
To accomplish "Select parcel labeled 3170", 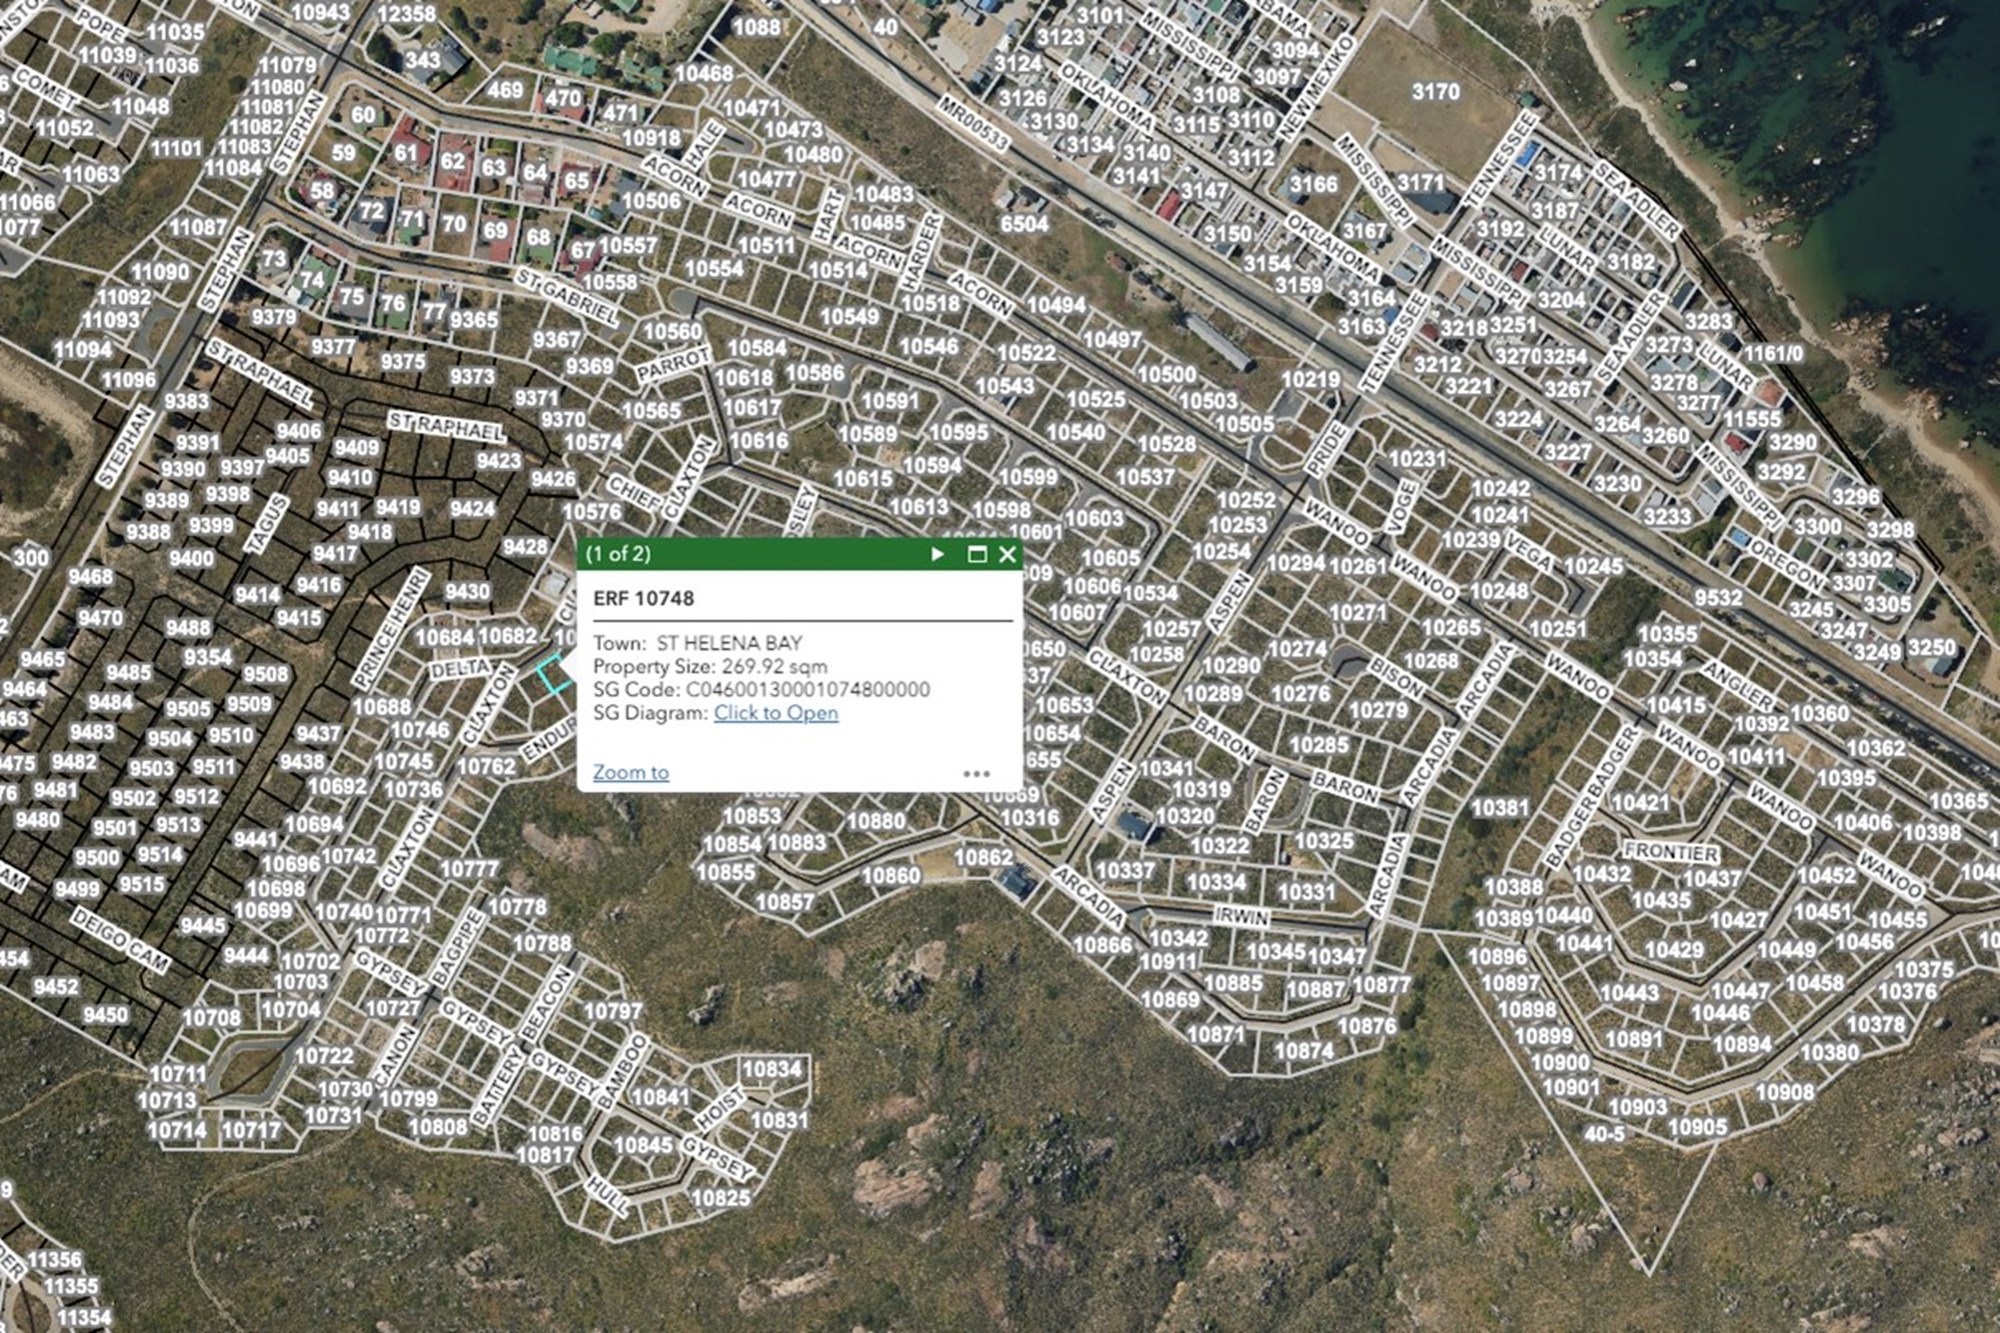I will point(1435,92).
